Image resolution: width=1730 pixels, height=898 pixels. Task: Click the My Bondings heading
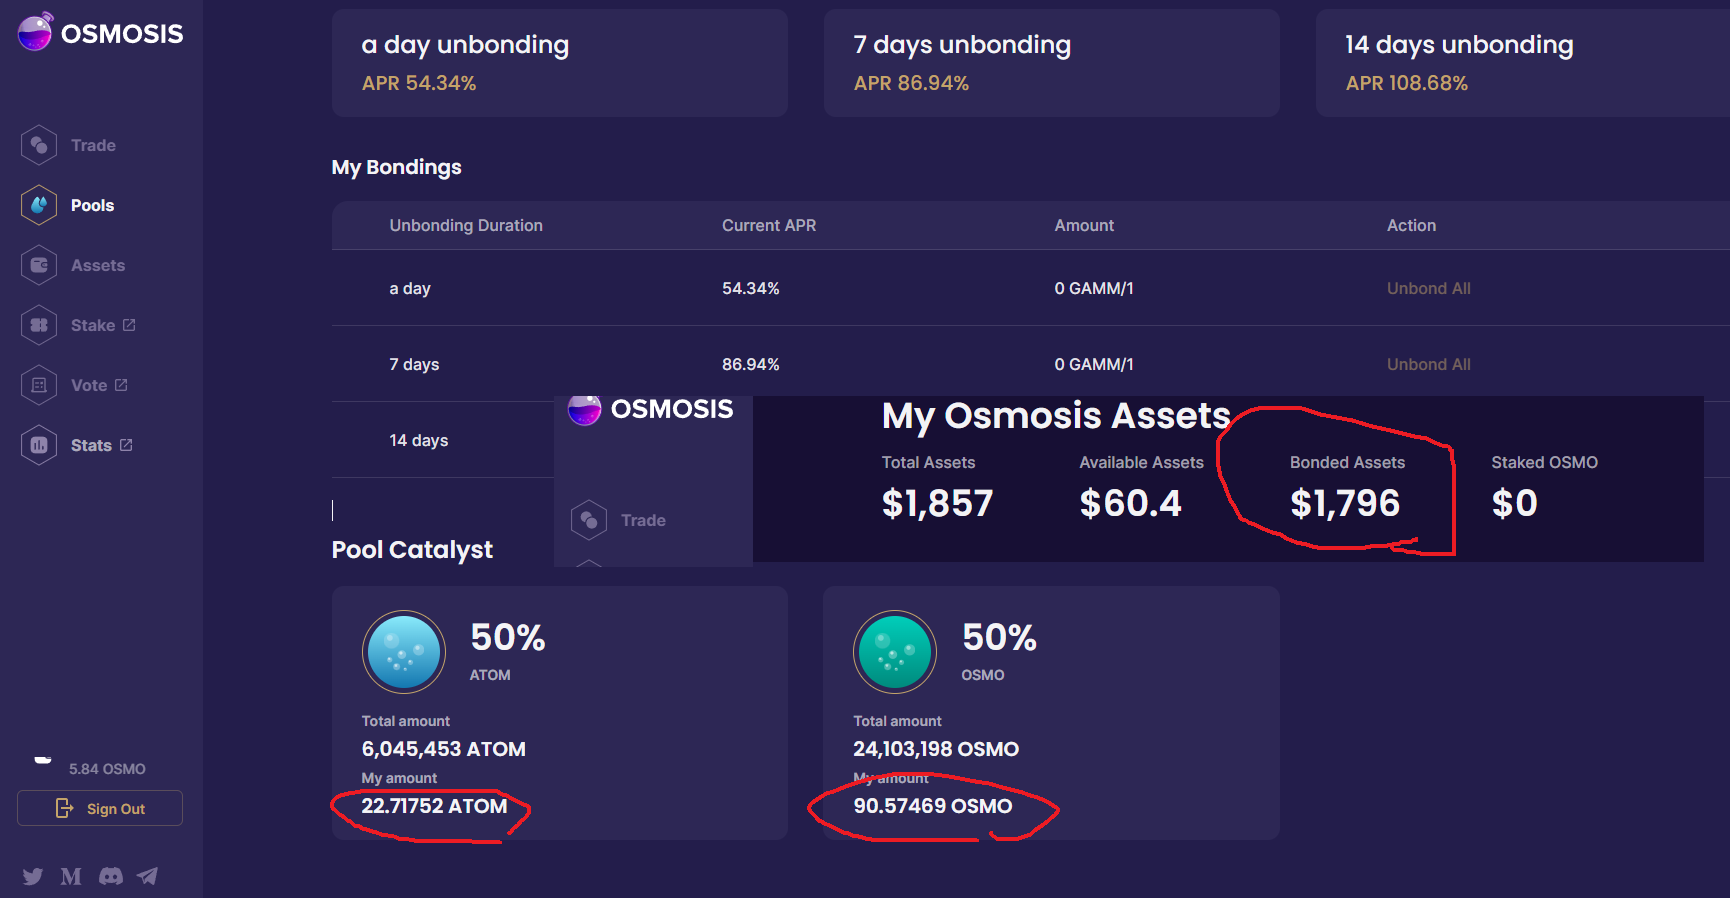click(396, 167)
